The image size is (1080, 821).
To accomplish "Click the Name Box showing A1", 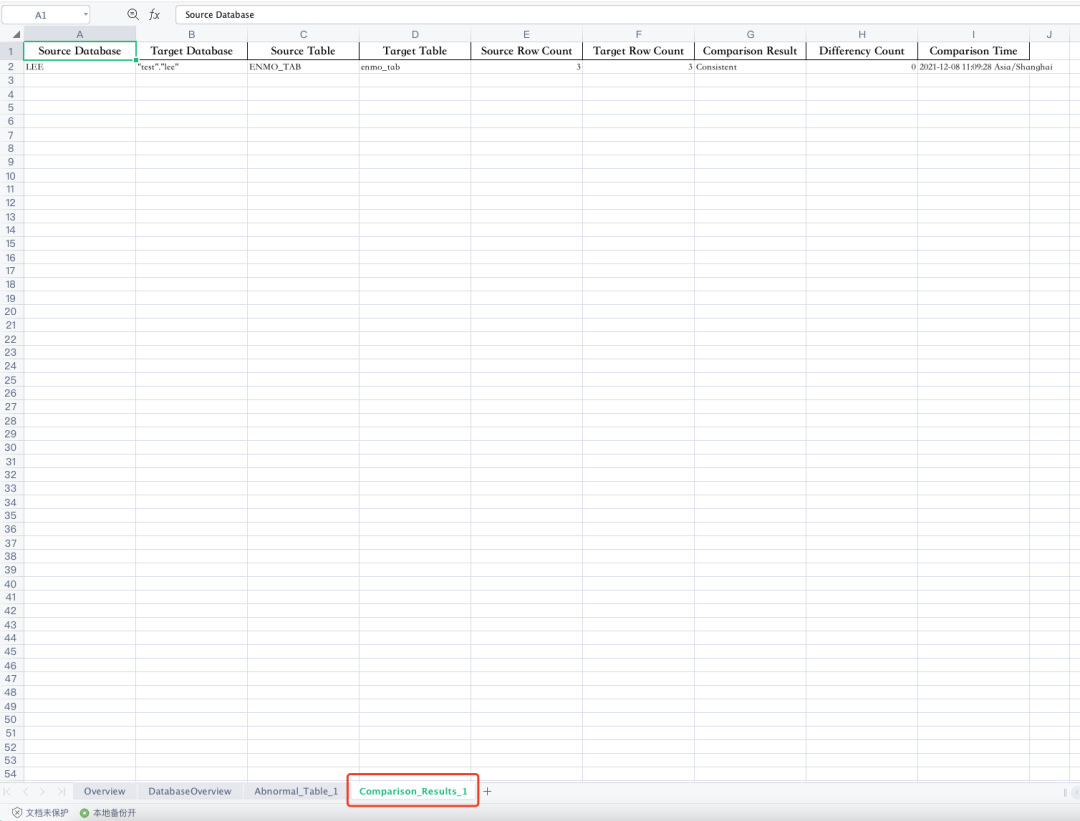I will click(x=41, y=14).
